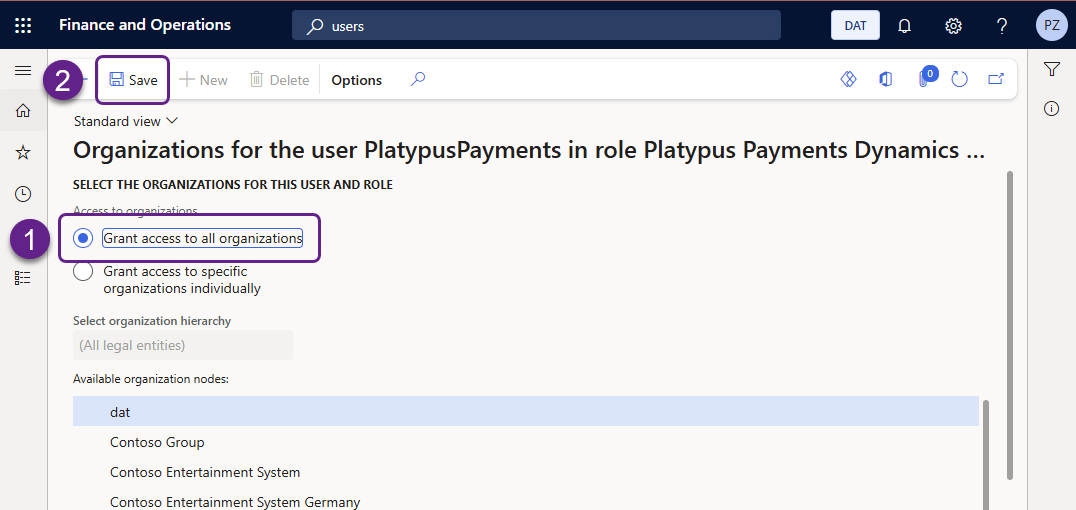Screen dimensions: 1076x510
Task: Open Recent clock icon in sidebar
Action: 22,194
